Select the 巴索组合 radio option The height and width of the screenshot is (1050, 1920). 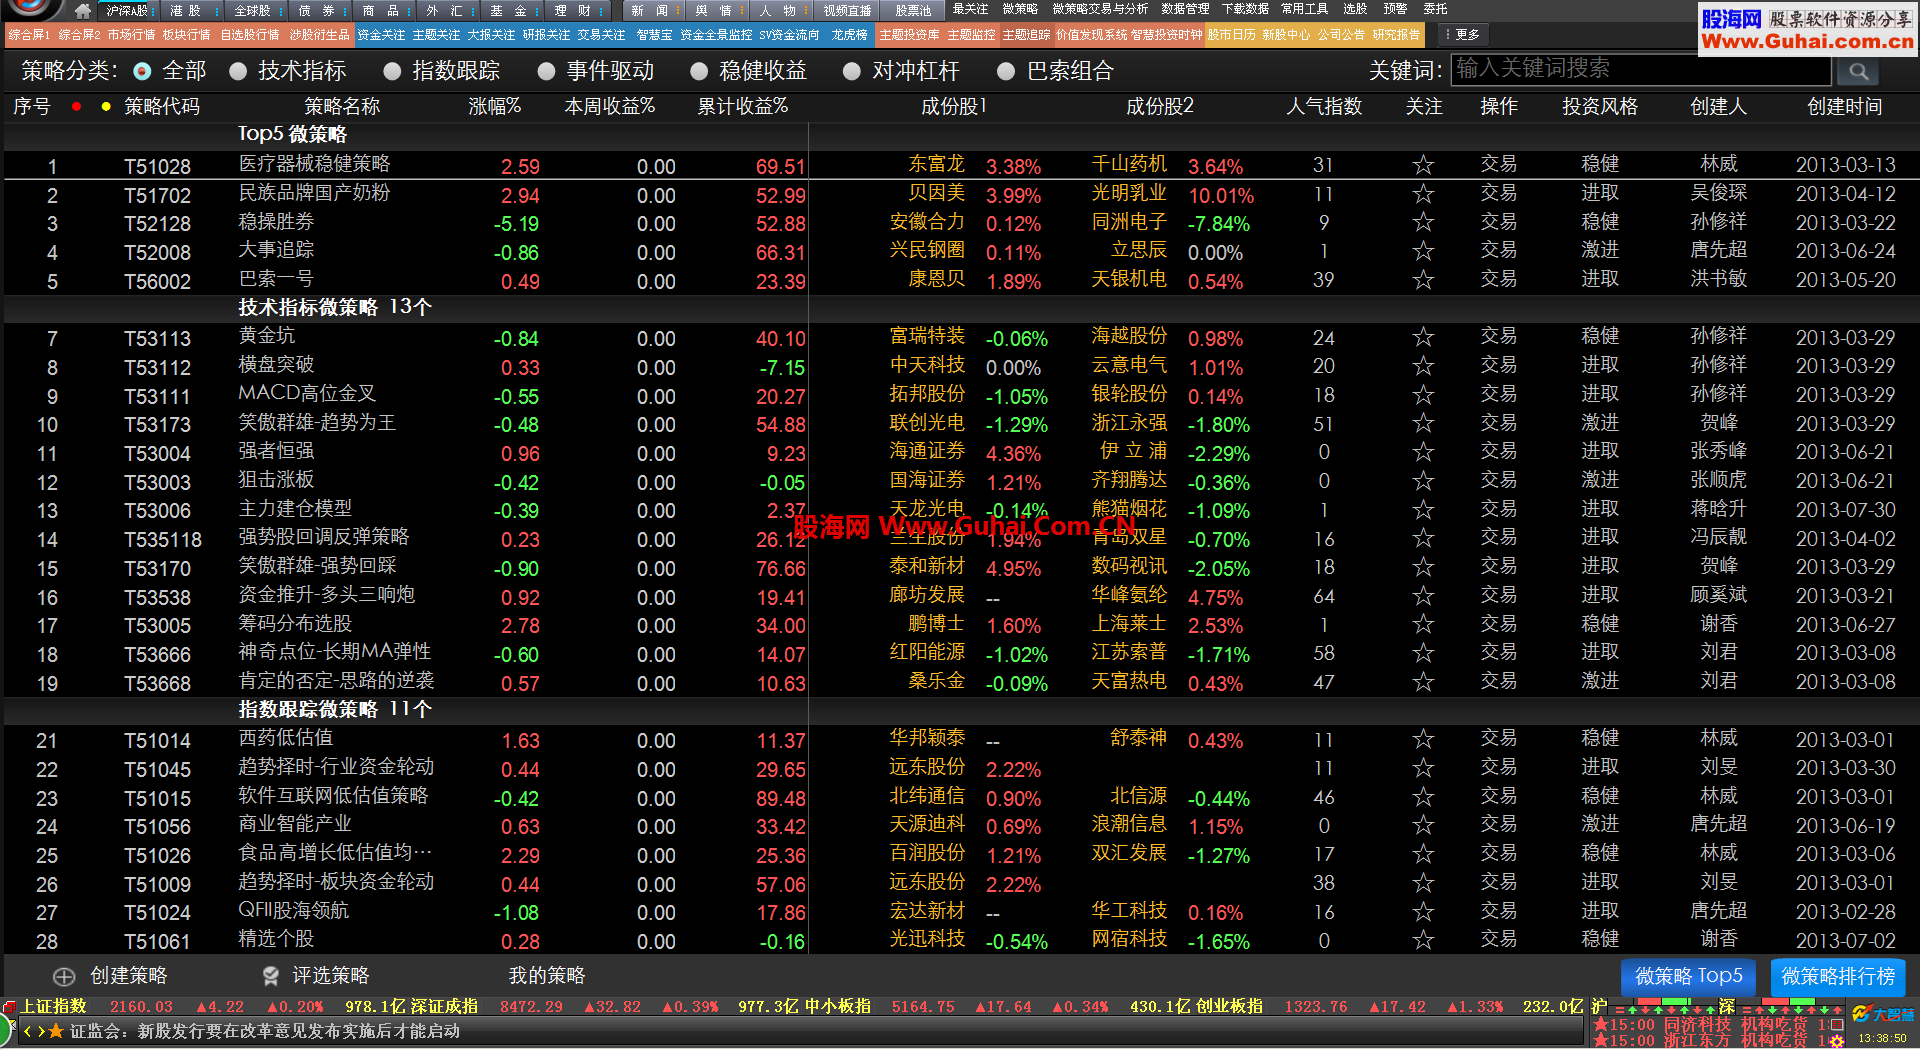pyautogui.click(x=1006, y=71)
